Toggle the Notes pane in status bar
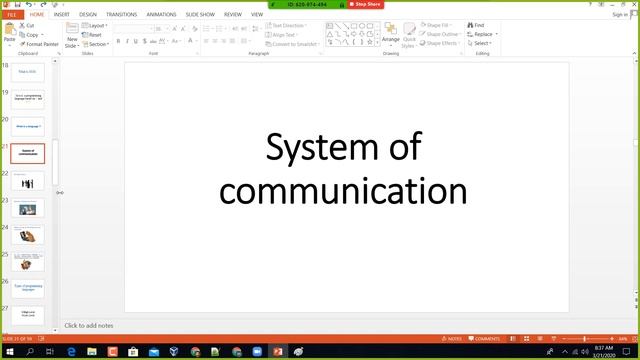This screenshot has width=640, height=360. click(x=452, y=339)
